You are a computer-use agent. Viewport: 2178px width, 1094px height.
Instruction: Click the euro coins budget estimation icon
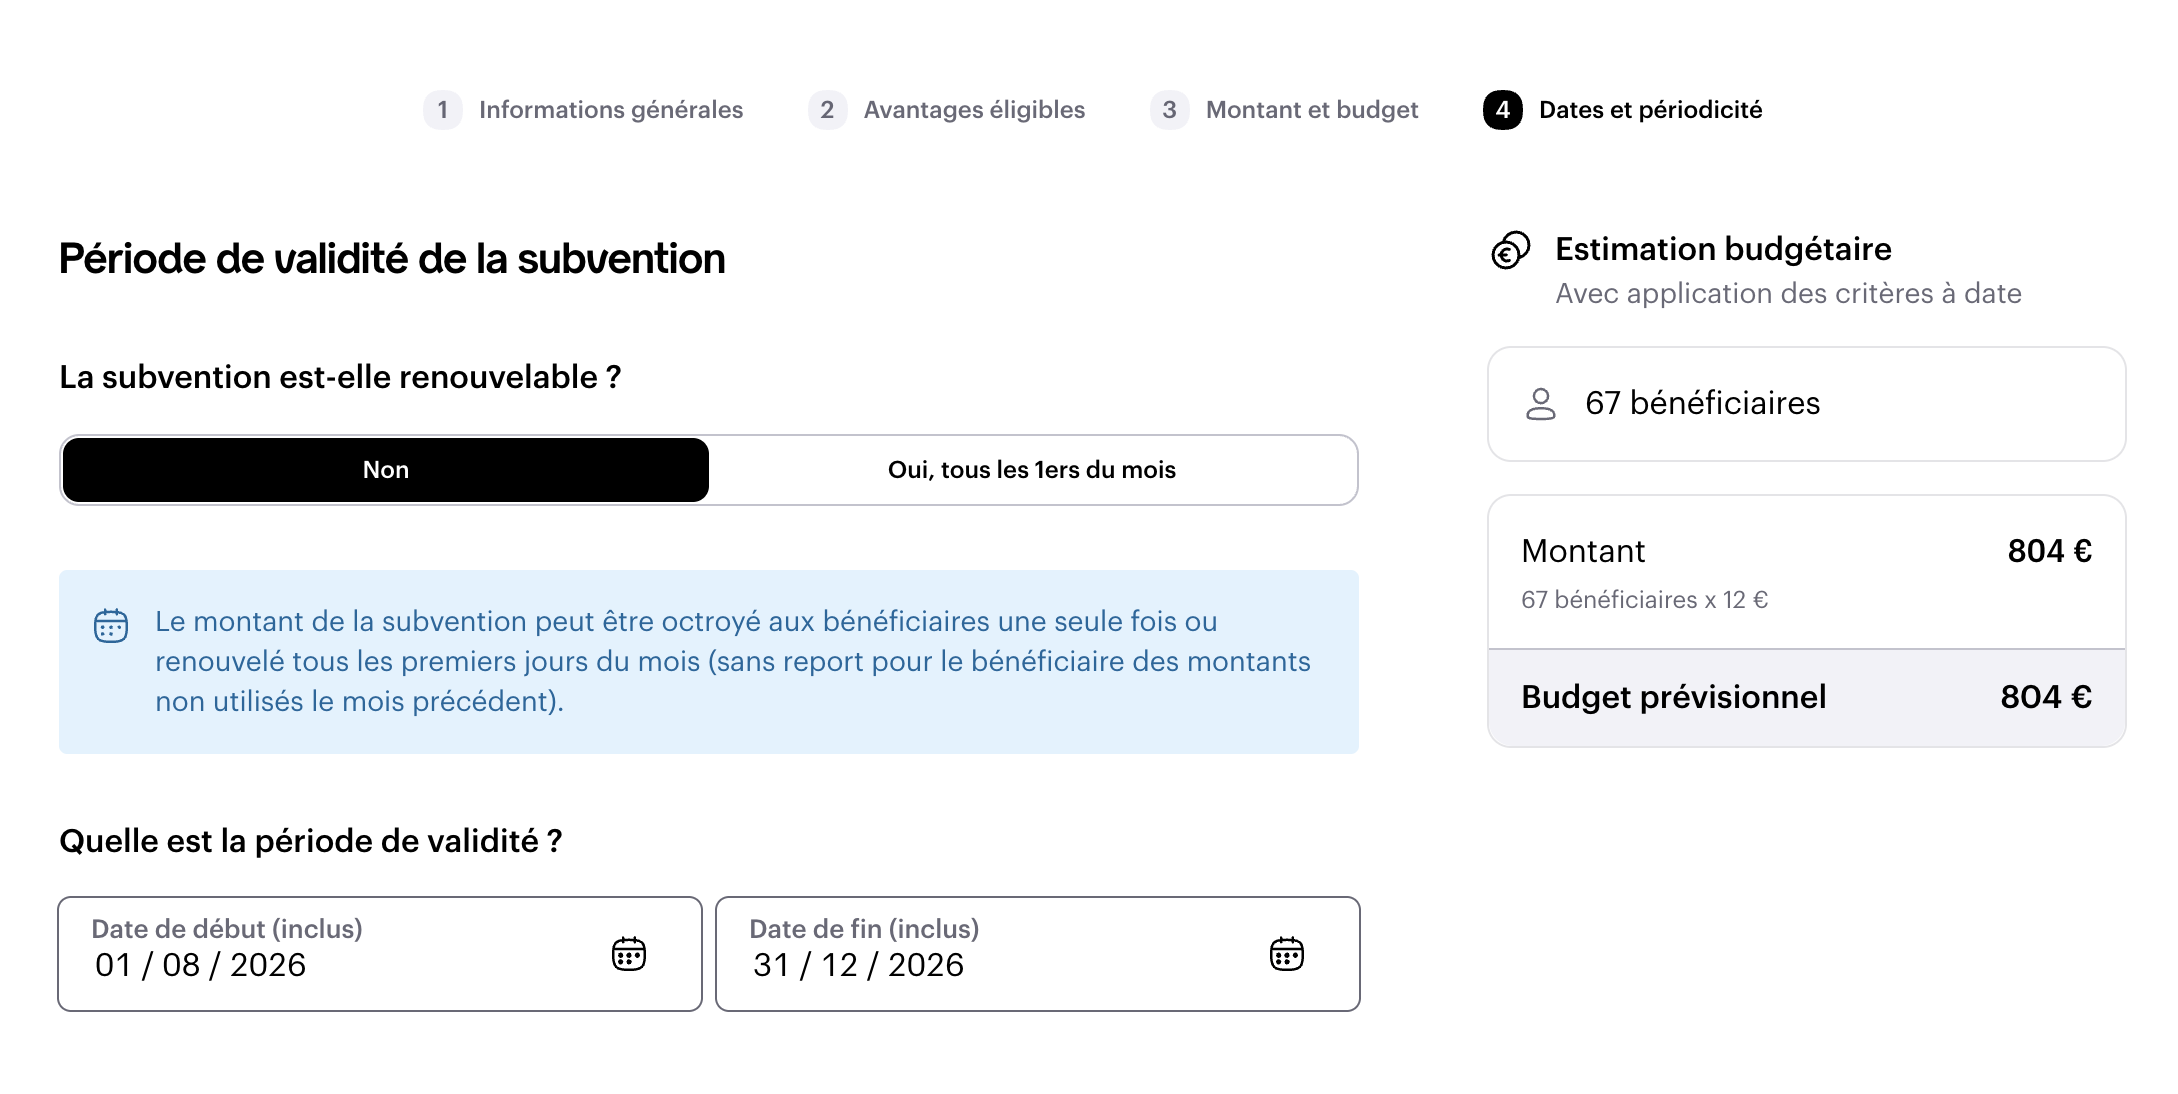click(1510, 250)
